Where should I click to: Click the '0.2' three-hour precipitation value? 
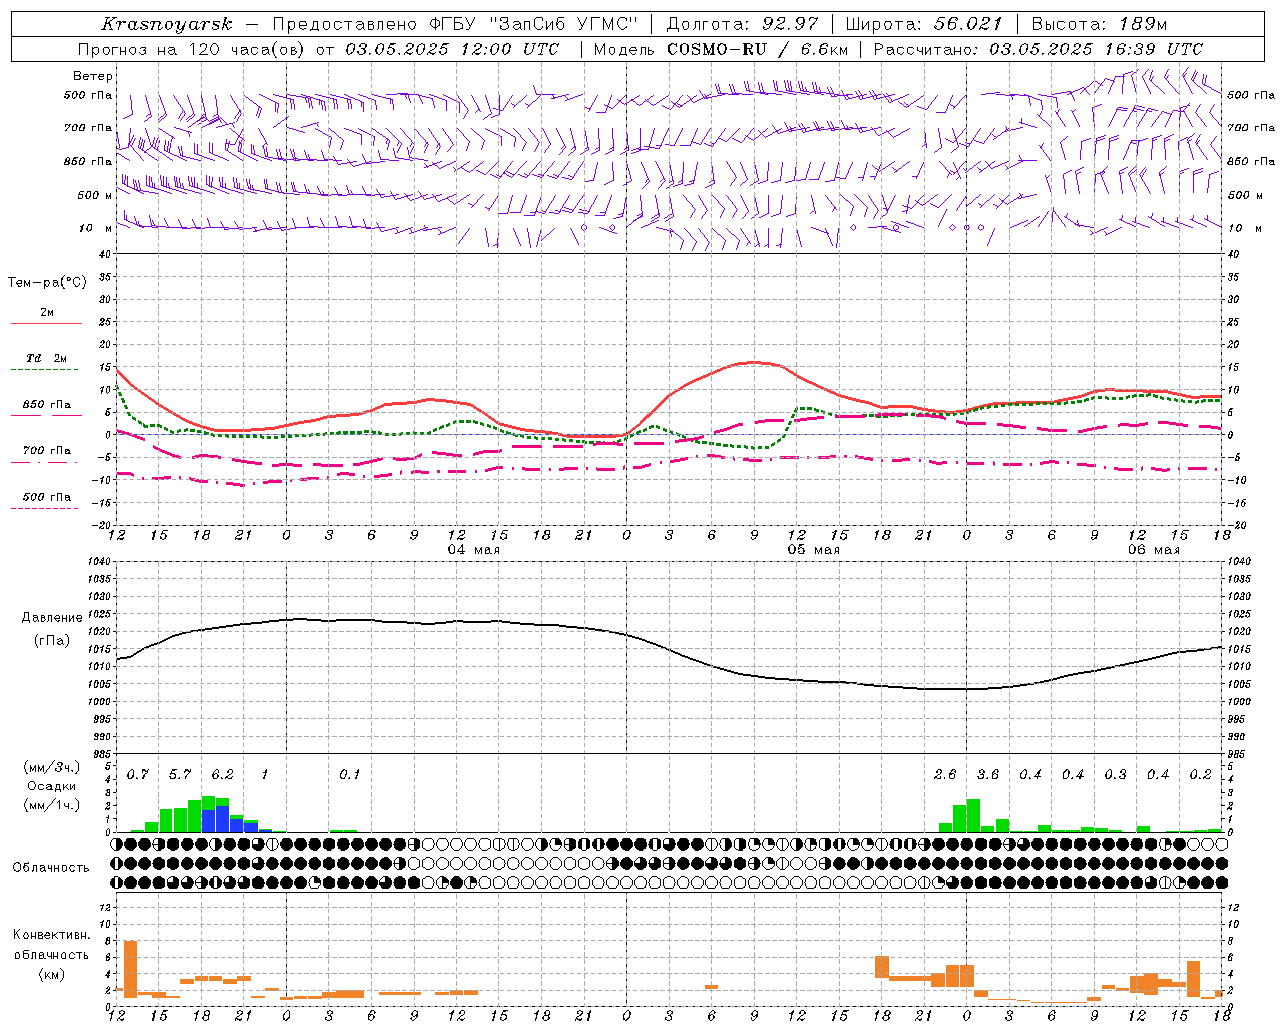[x=1200, y=774]
